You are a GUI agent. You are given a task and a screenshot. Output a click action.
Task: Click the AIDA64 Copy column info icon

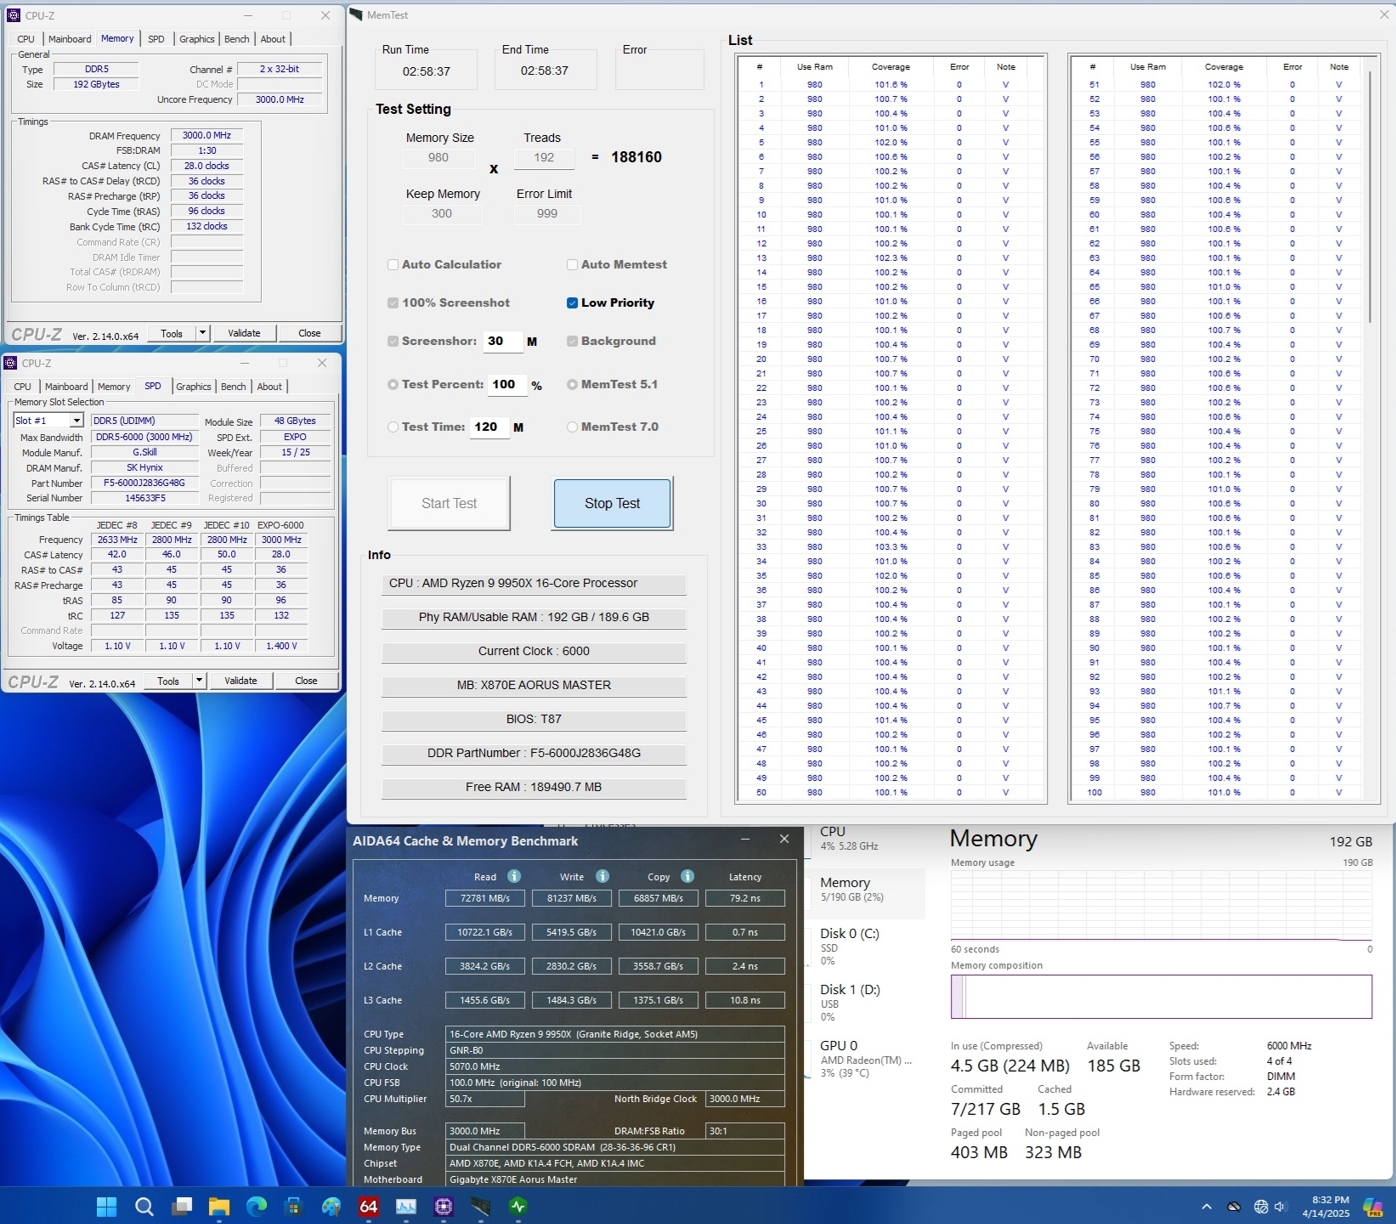coord(687,876)
